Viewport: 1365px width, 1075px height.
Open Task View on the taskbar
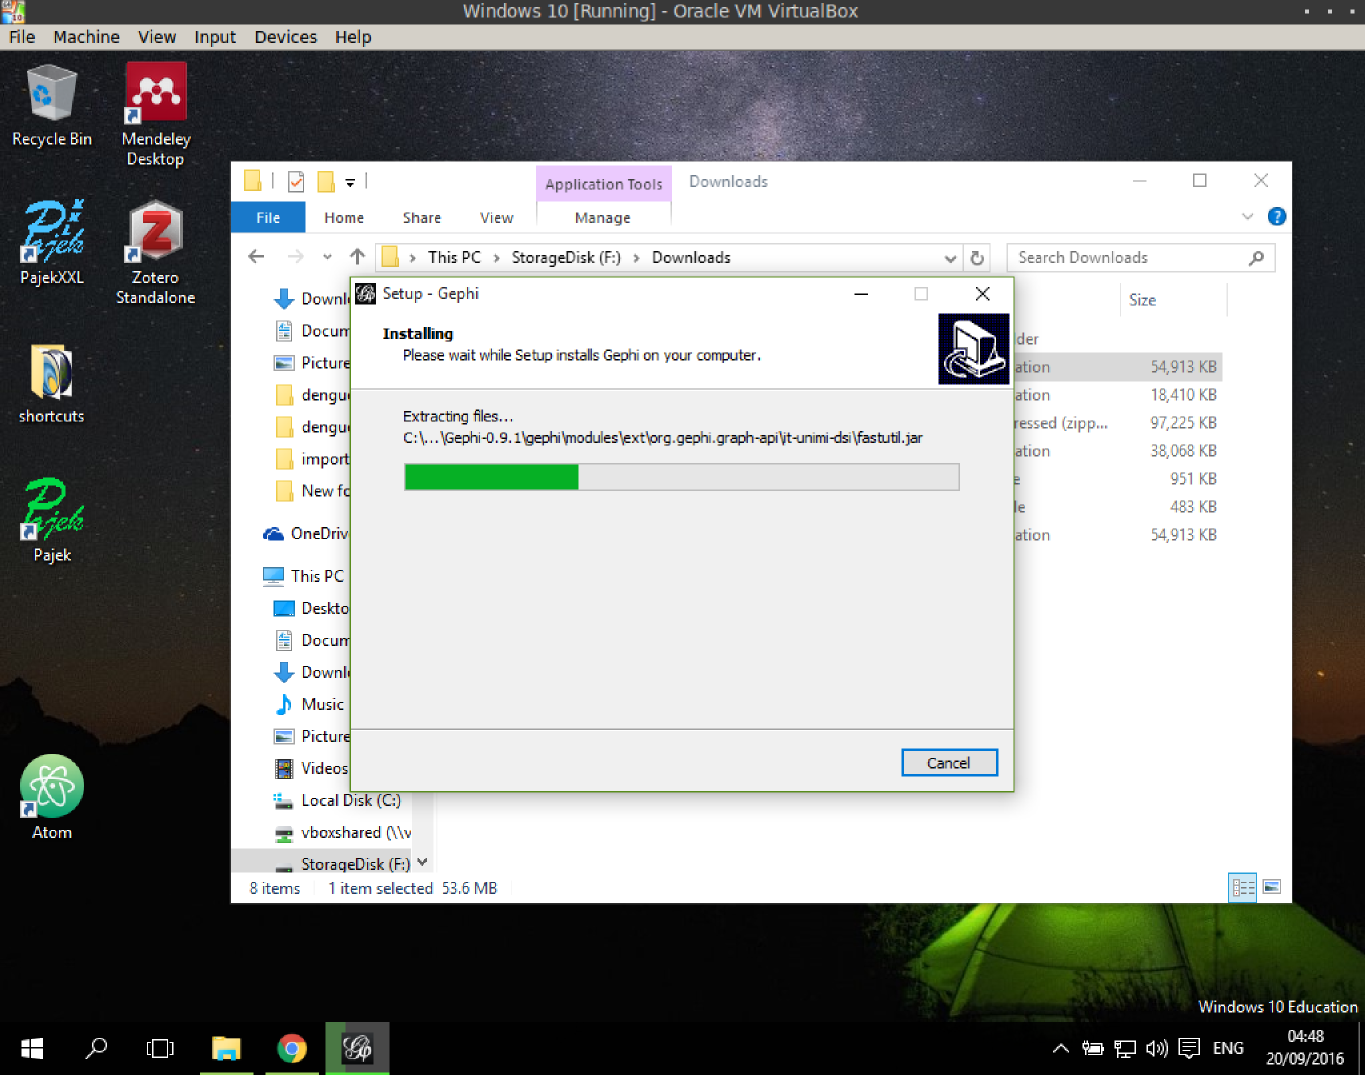(x=160, y=1048)
